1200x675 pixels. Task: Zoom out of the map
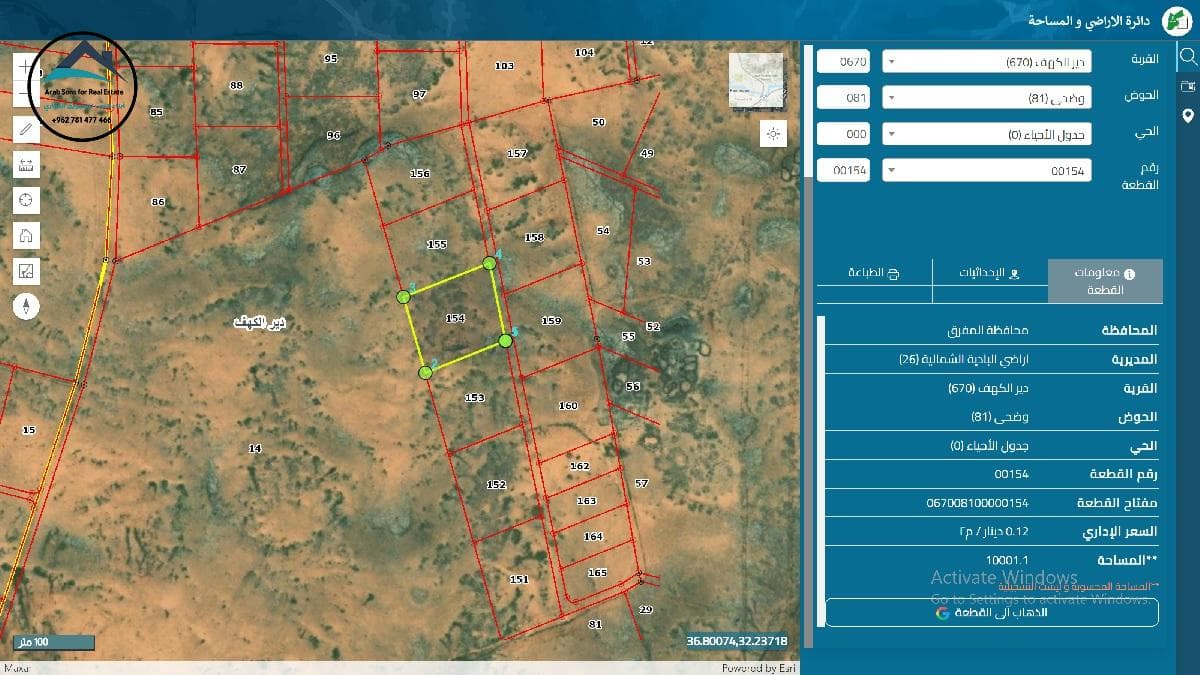pos(26,95)
